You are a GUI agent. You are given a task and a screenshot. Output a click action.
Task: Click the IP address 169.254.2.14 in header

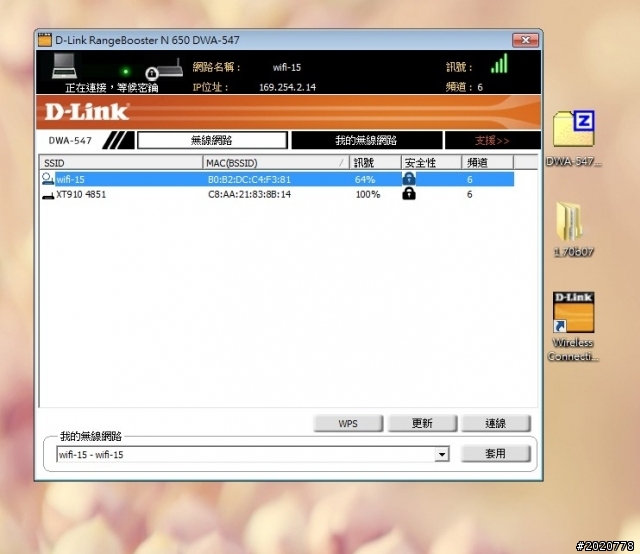pos(287,87)
